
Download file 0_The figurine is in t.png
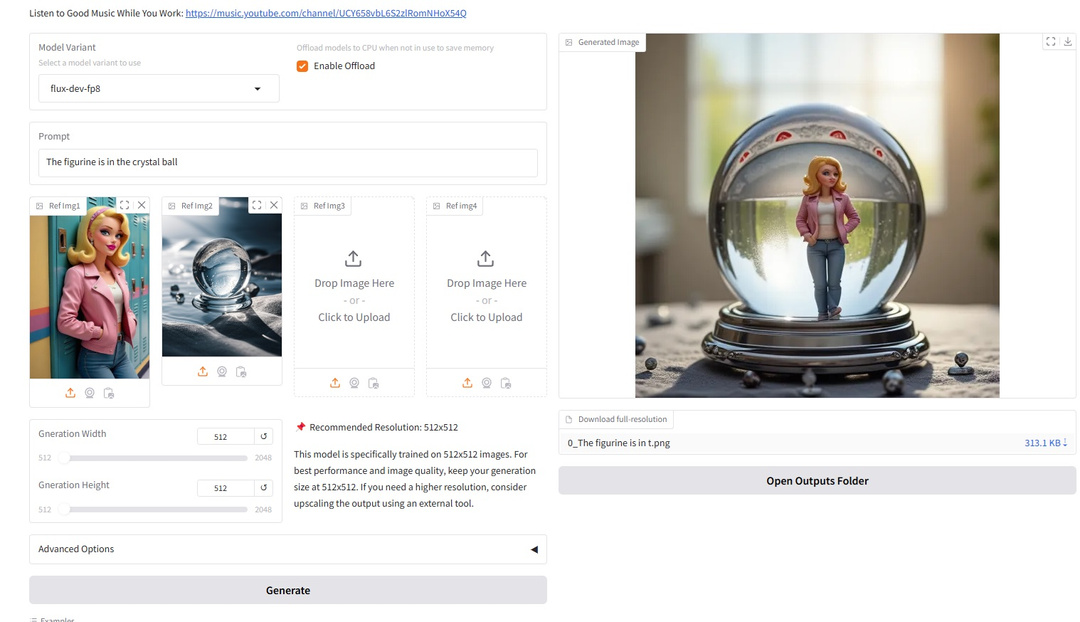tap(619, 443)
